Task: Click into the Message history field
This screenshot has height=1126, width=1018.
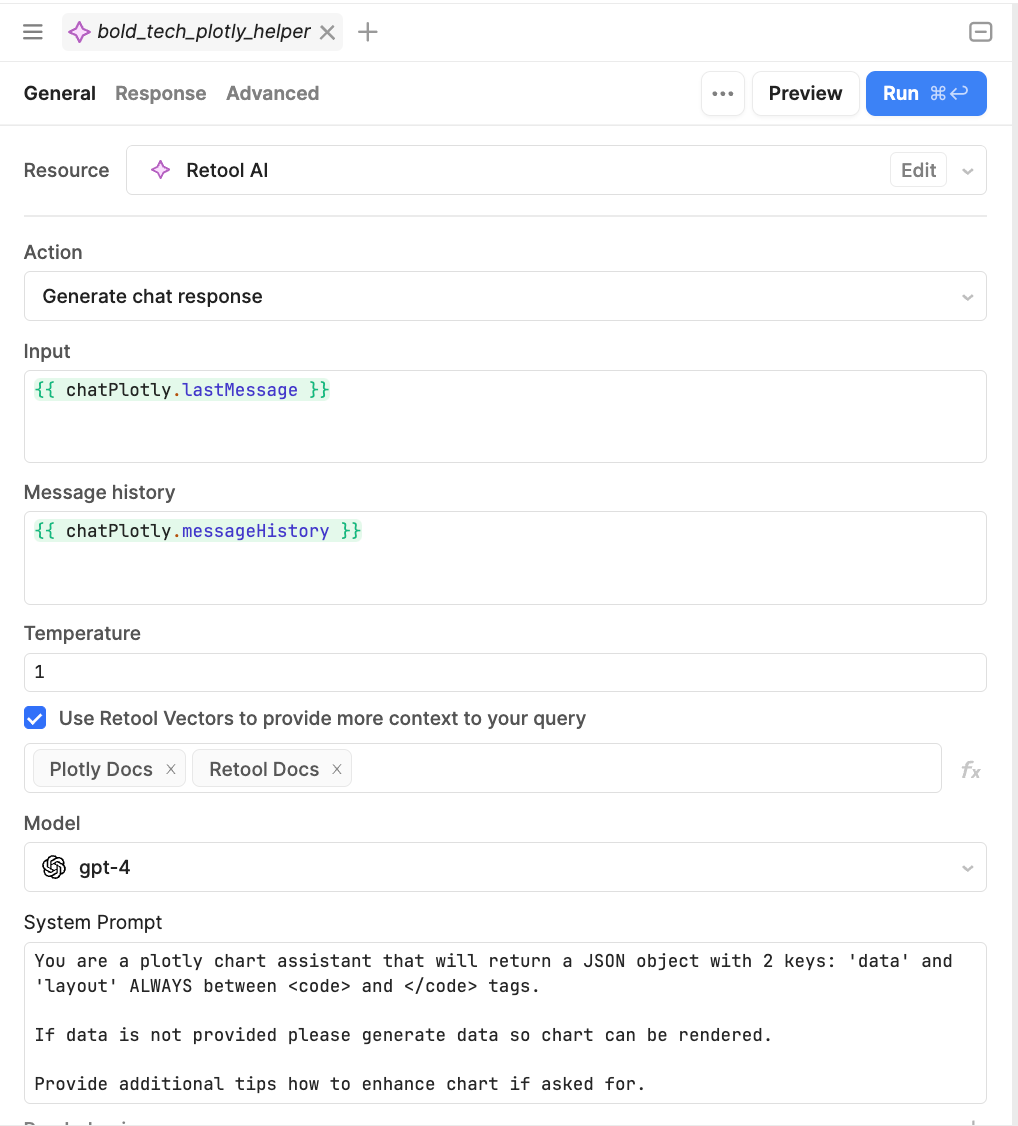Action: pyautogui.click(x=505, y=558)
